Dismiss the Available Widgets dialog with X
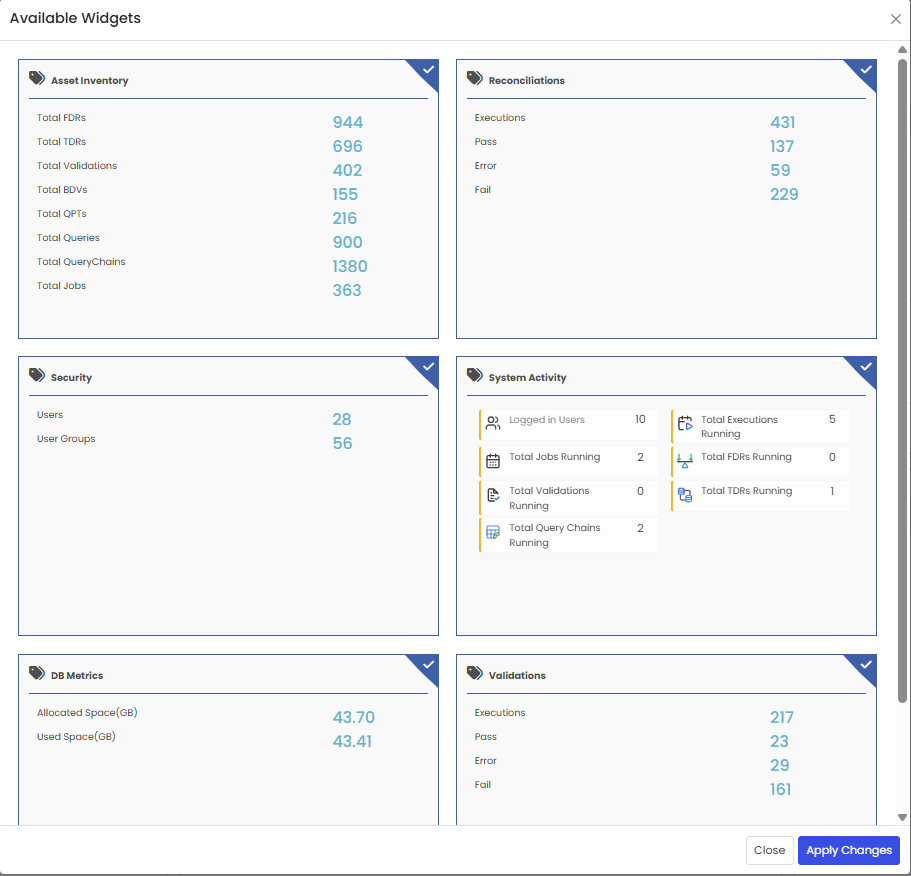This screenshot has width=911, height=876. (x=895, y=19)
